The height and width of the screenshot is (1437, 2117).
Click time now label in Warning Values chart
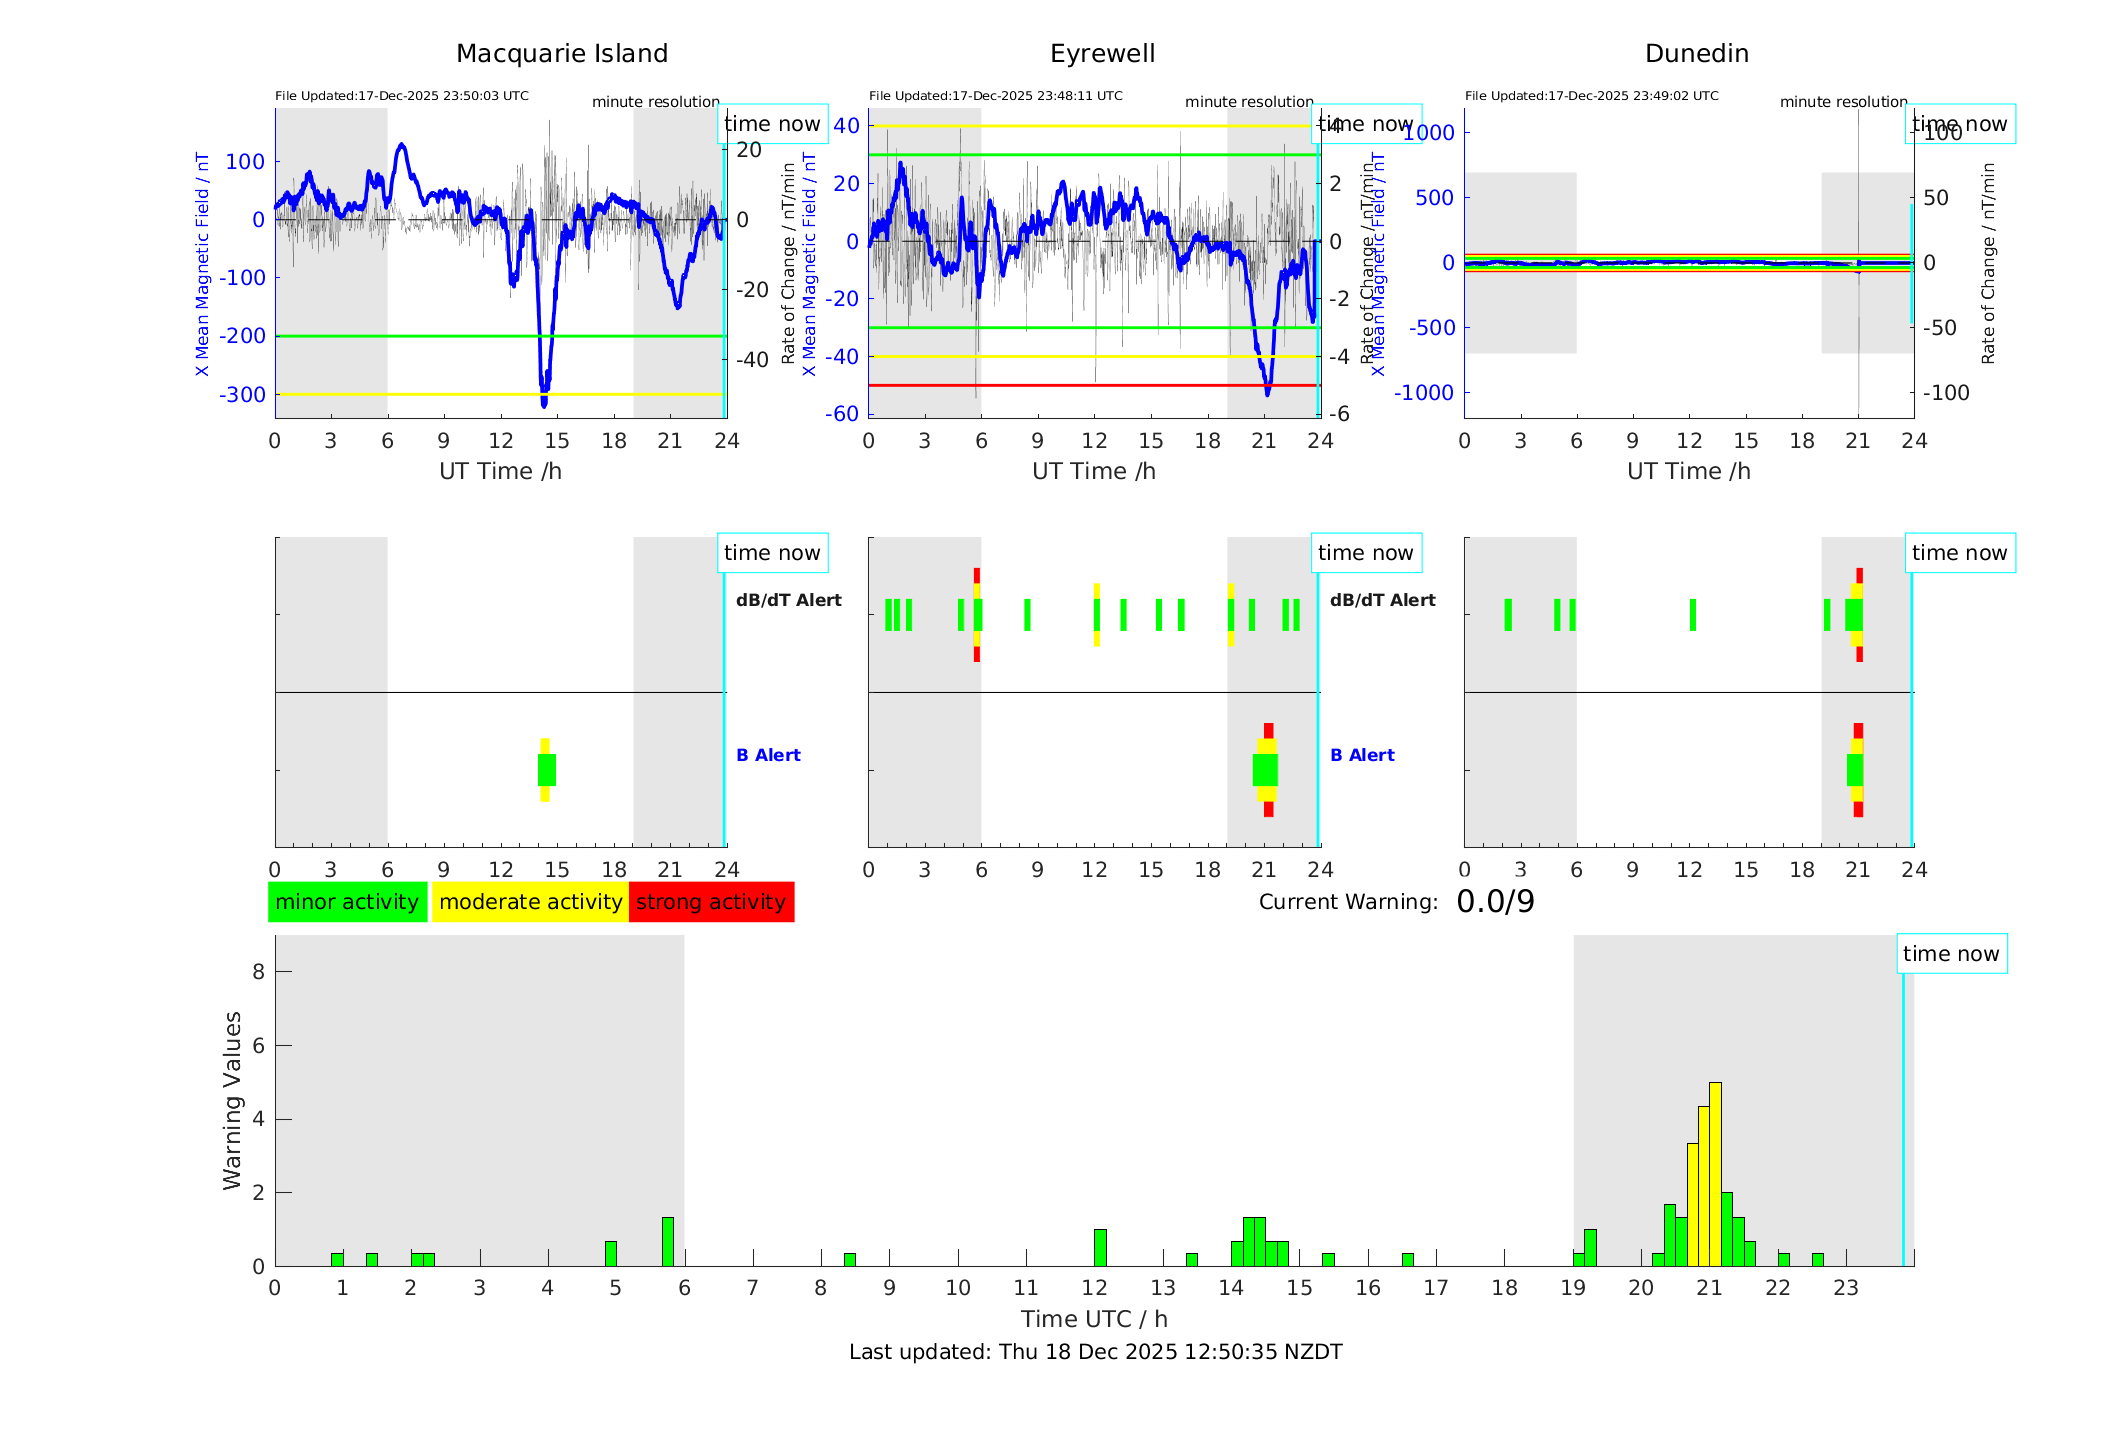tap(1951, 954)
